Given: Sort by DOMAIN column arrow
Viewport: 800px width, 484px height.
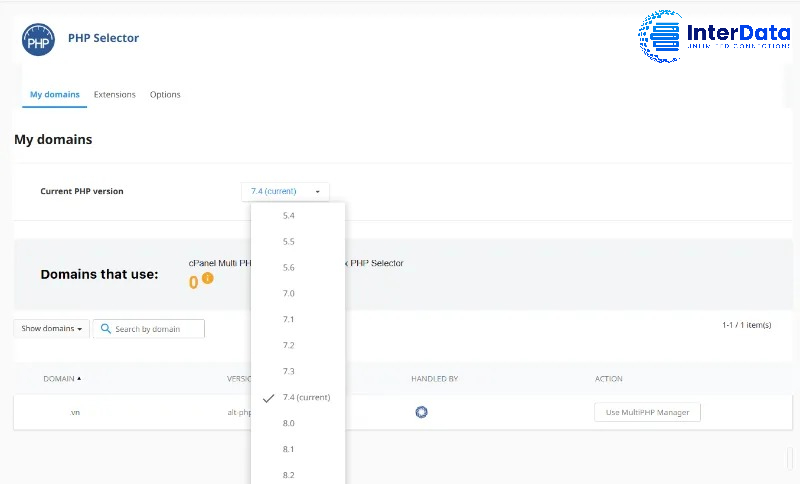Looking at the screenshot, I should 79,378.
